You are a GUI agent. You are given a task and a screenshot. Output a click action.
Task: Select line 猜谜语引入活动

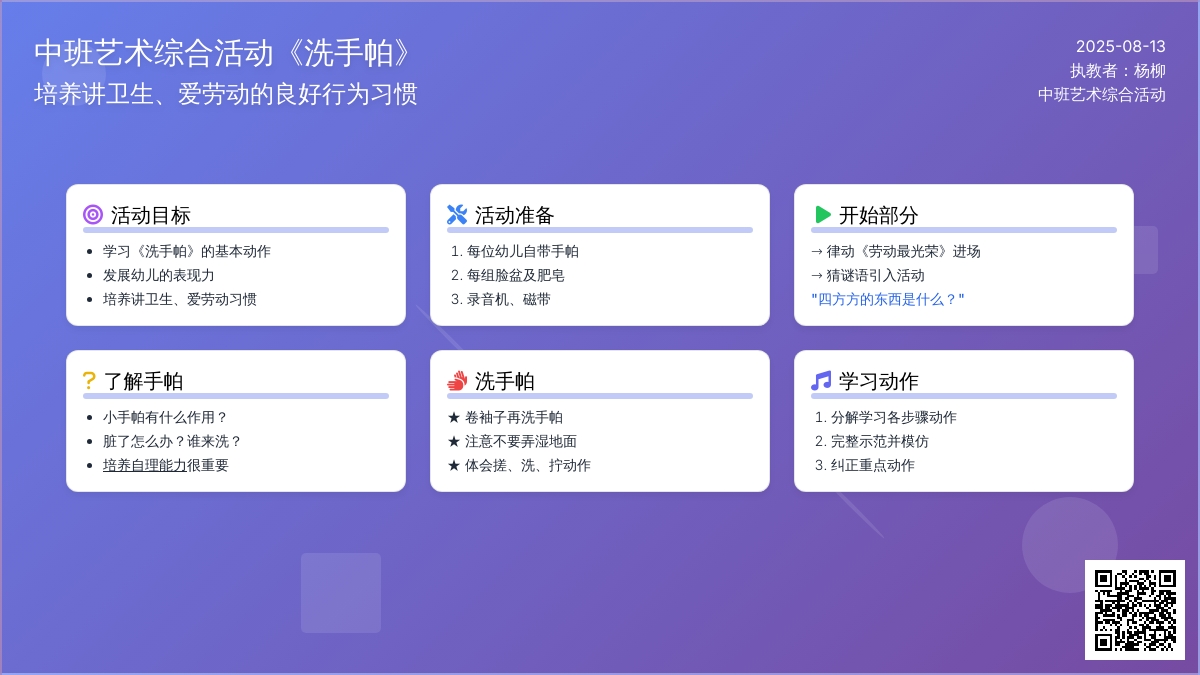coord(868,275)
